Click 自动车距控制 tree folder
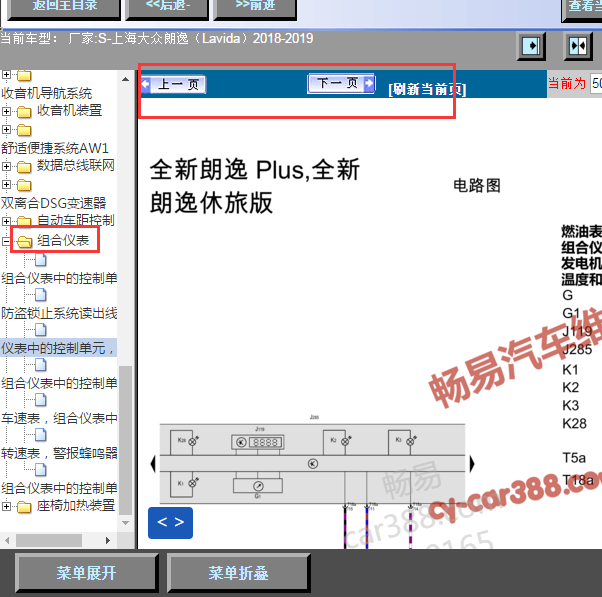This screenshot has width=602, height=597. click(x=75, y=220)
